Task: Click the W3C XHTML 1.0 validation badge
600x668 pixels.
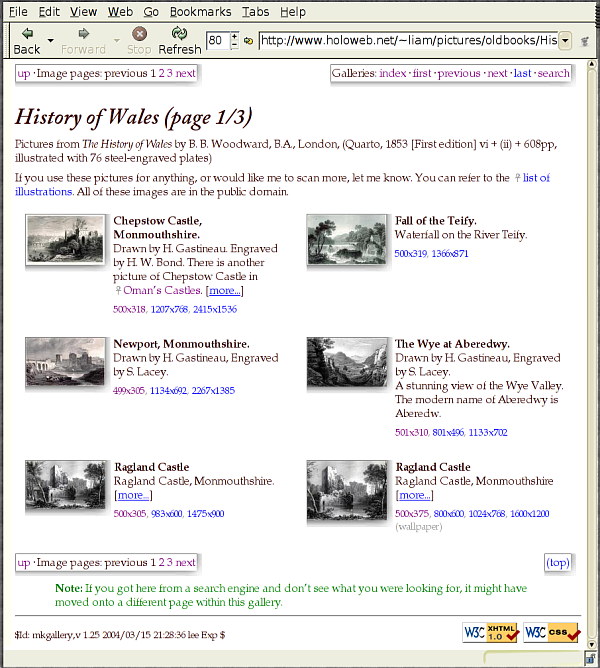Action: [489, 632]
